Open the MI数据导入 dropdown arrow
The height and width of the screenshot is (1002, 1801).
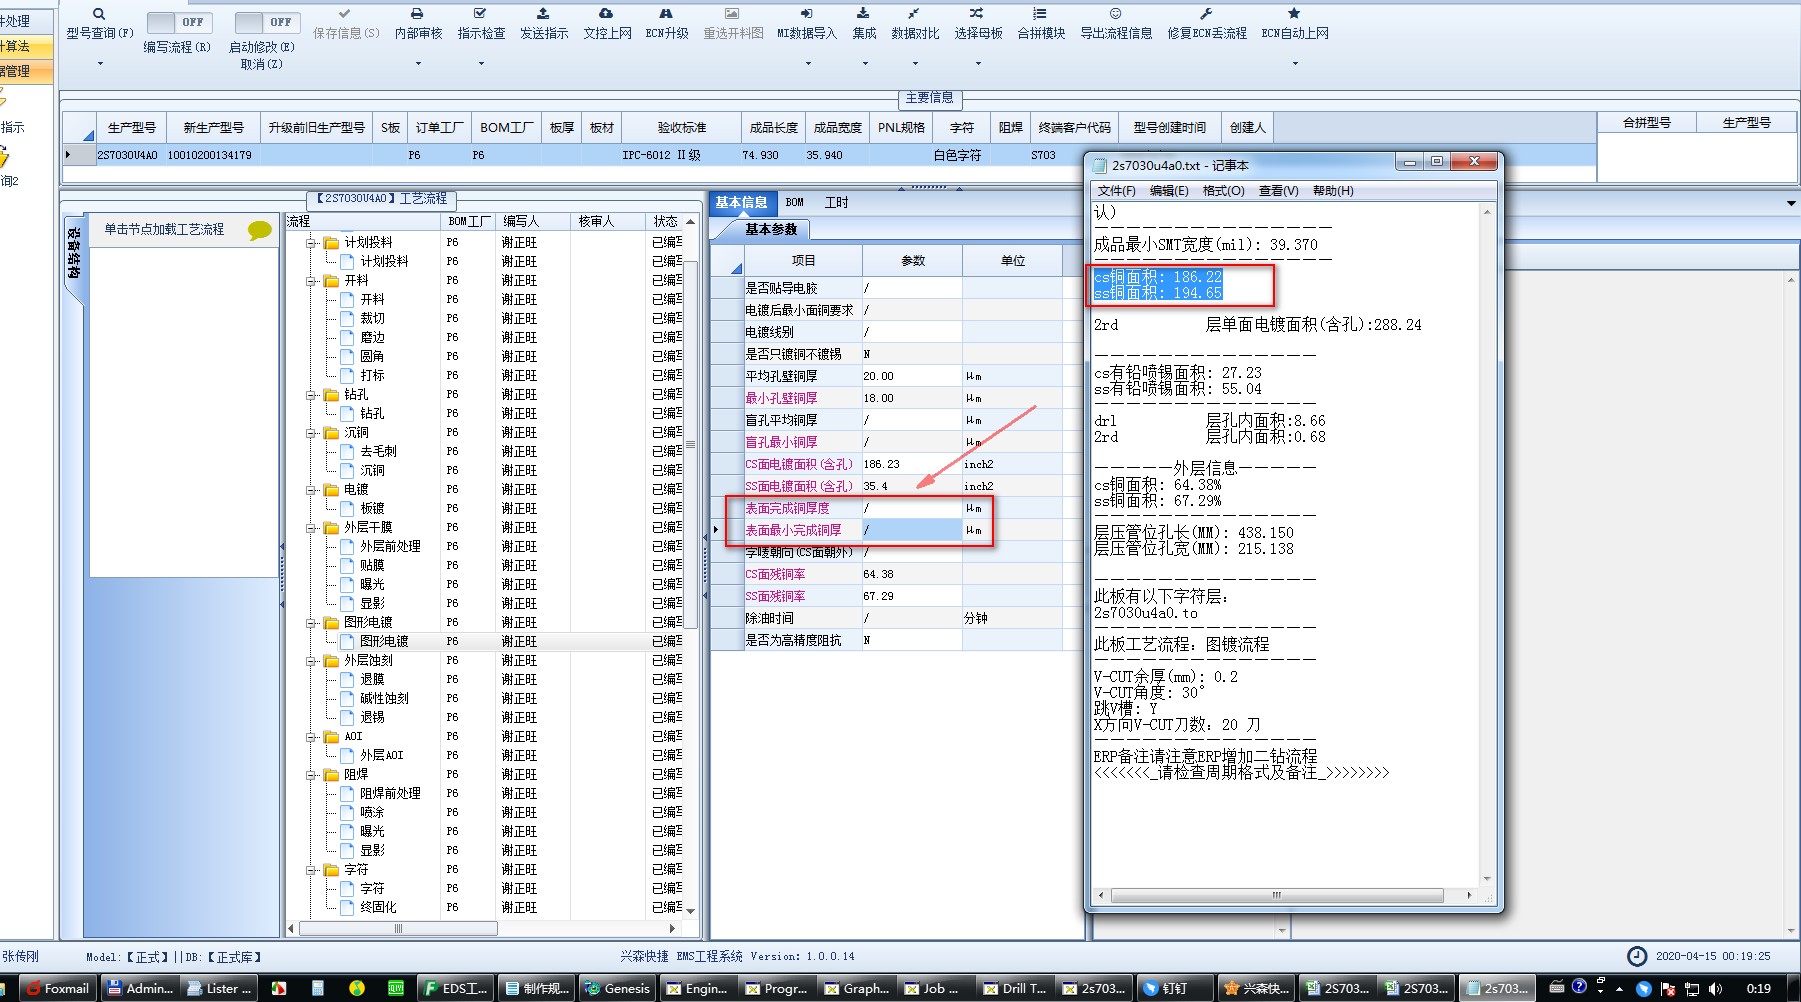(806, 64)
